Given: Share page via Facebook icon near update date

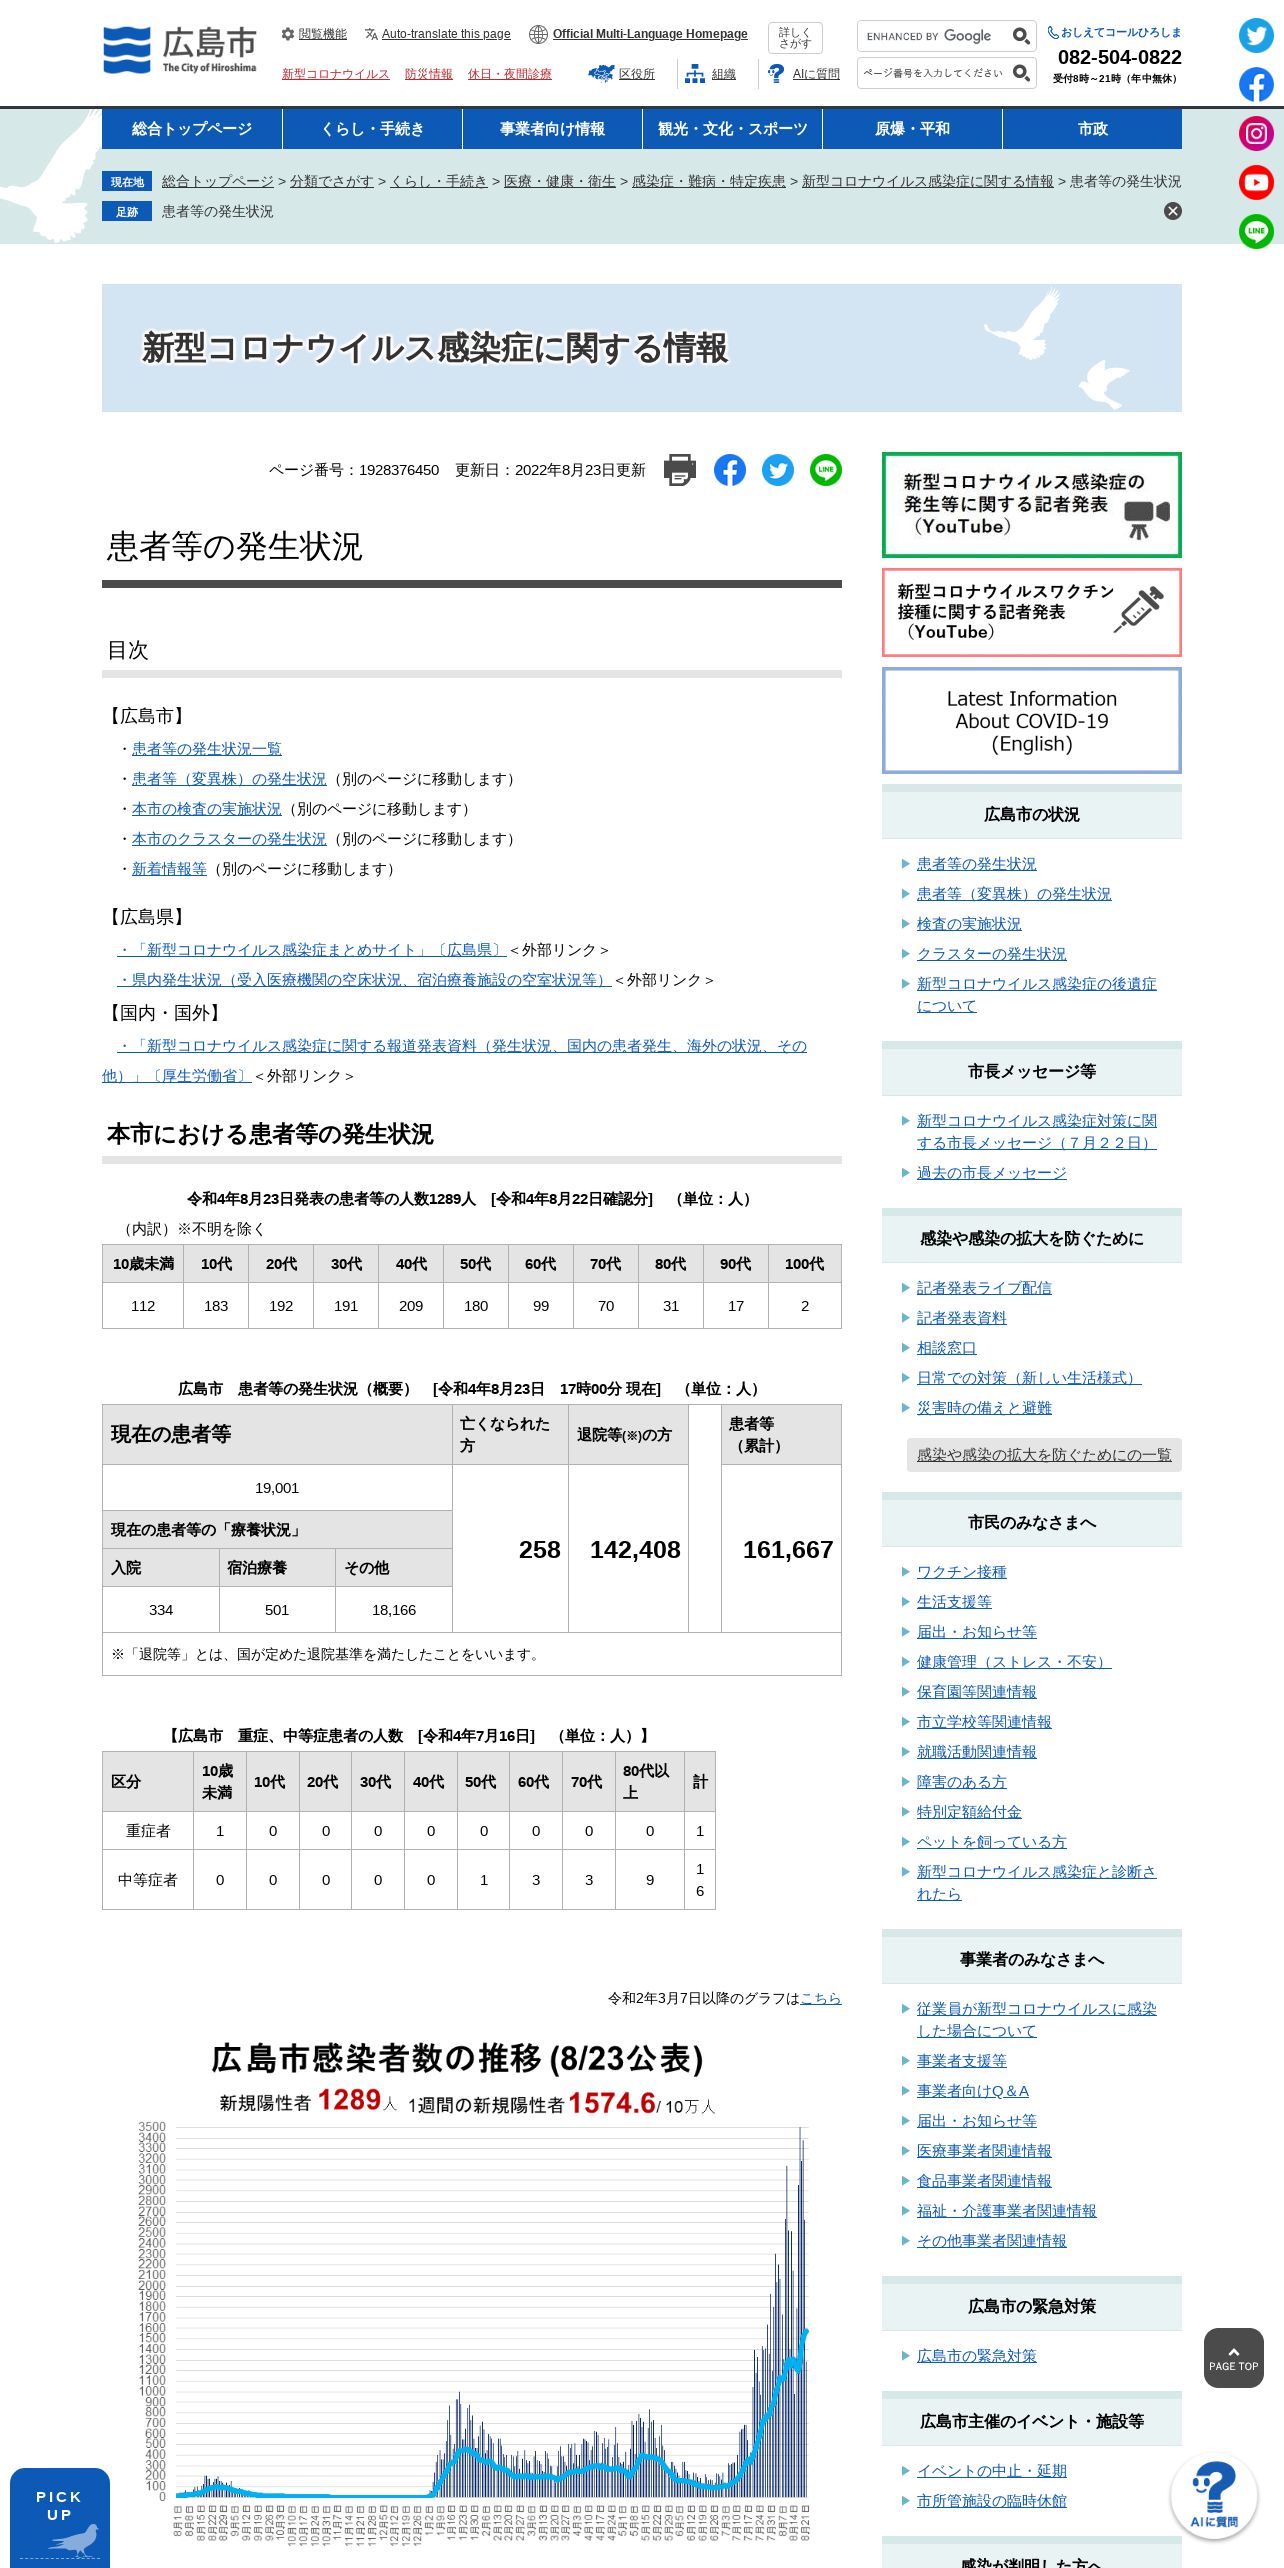Looking at the screenshot, I should click(x=730, y=470).
